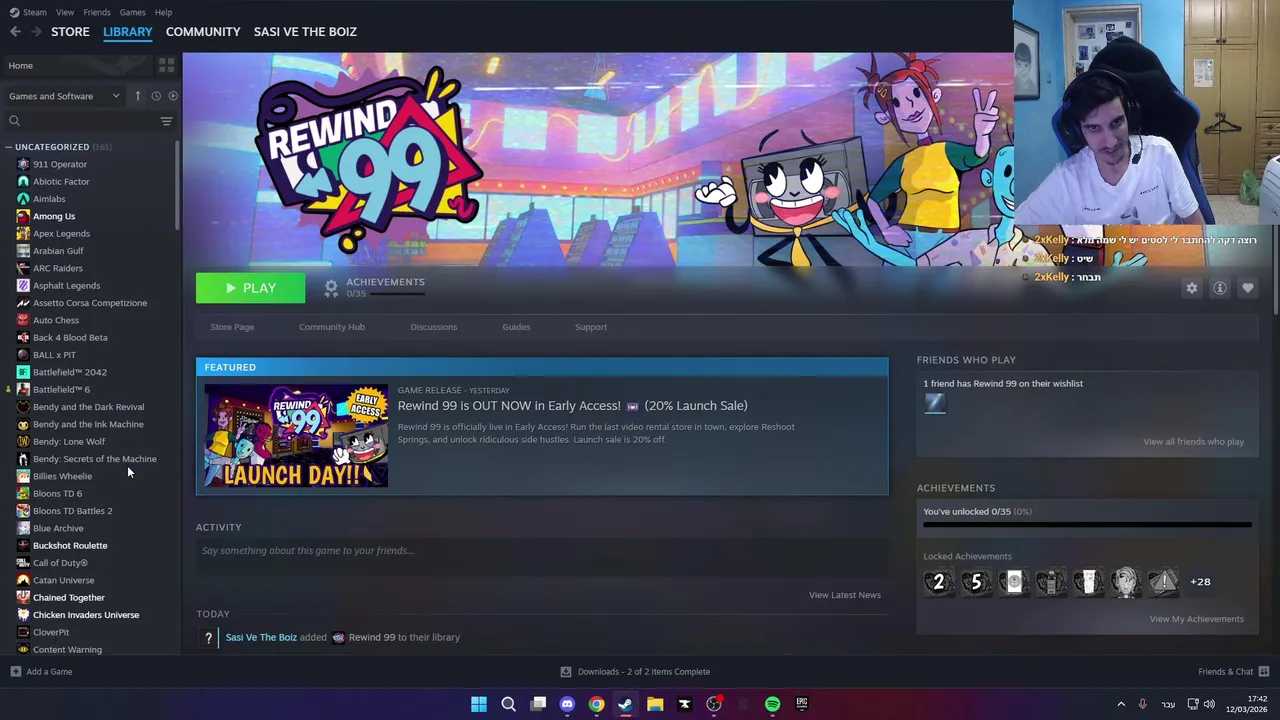Click the locked achievement icon showing 2

click(x=938, y=581)
